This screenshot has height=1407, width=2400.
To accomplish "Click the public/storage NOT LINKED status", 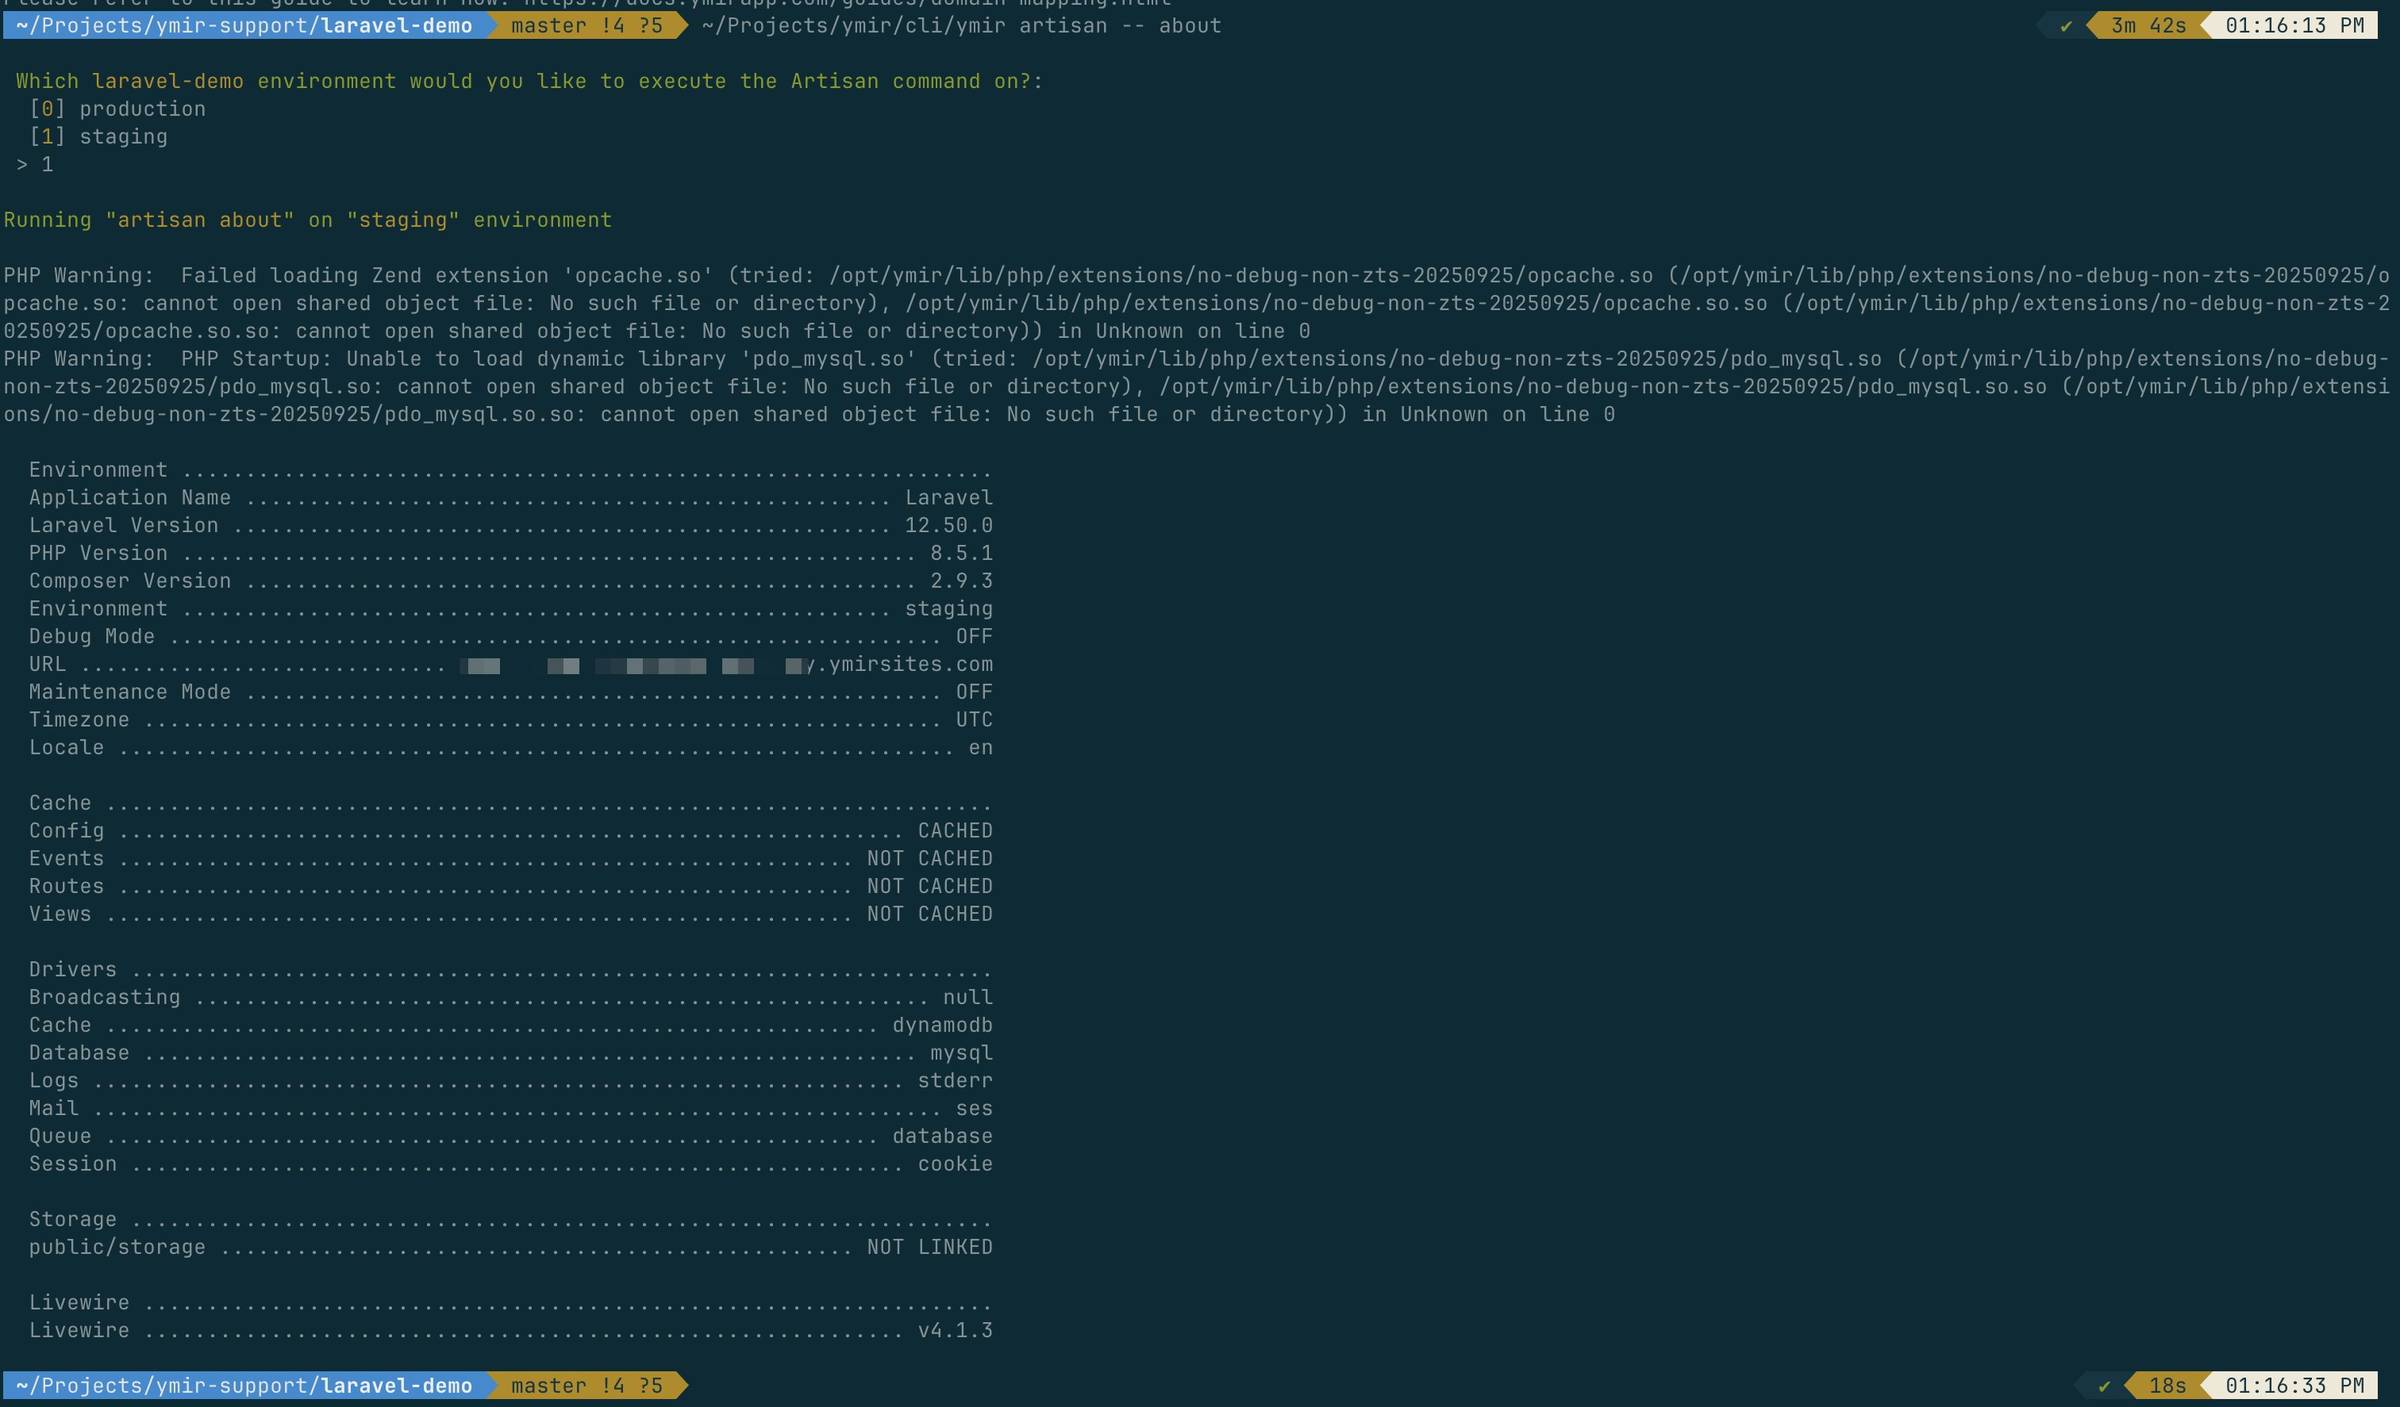I will [x=929, y=1248].
